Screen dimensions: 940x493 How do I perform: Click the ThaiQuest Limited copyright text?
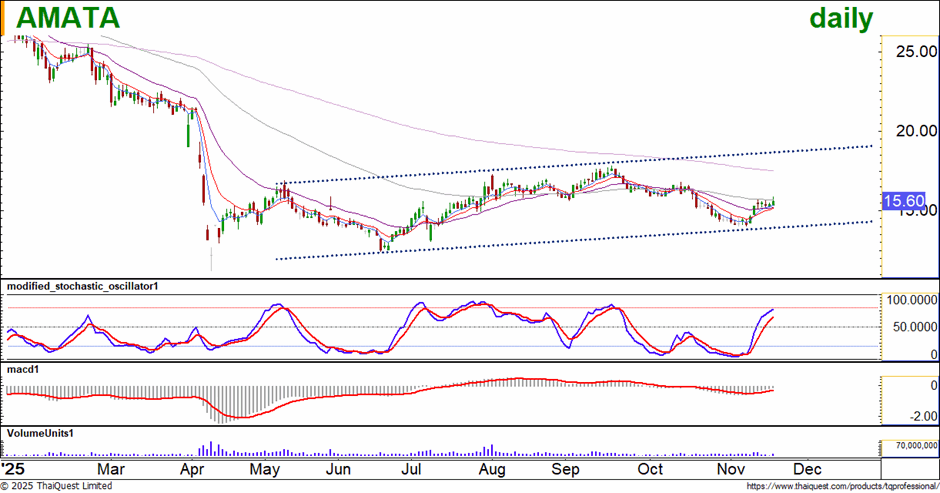[x=56, y=486]
